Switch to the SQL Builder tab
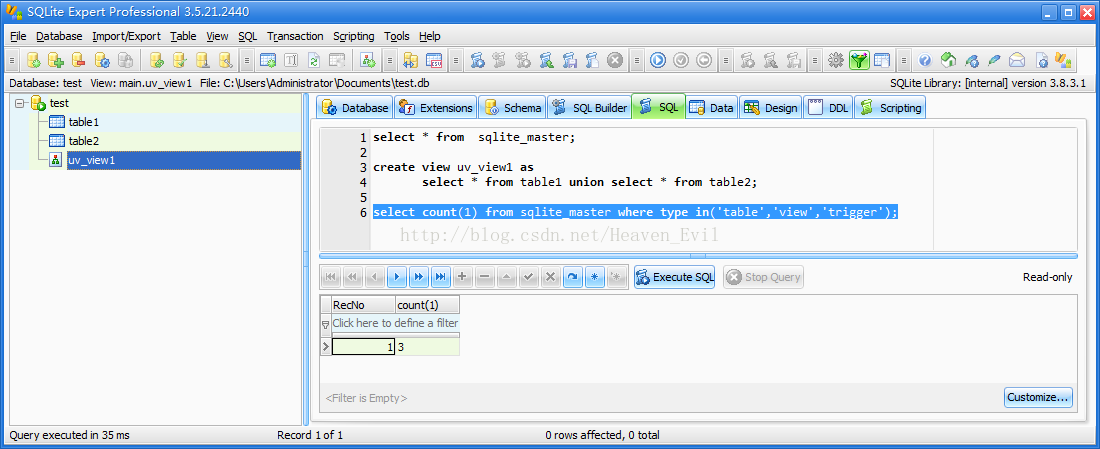 pyautogui.click(x=589, y=107)
